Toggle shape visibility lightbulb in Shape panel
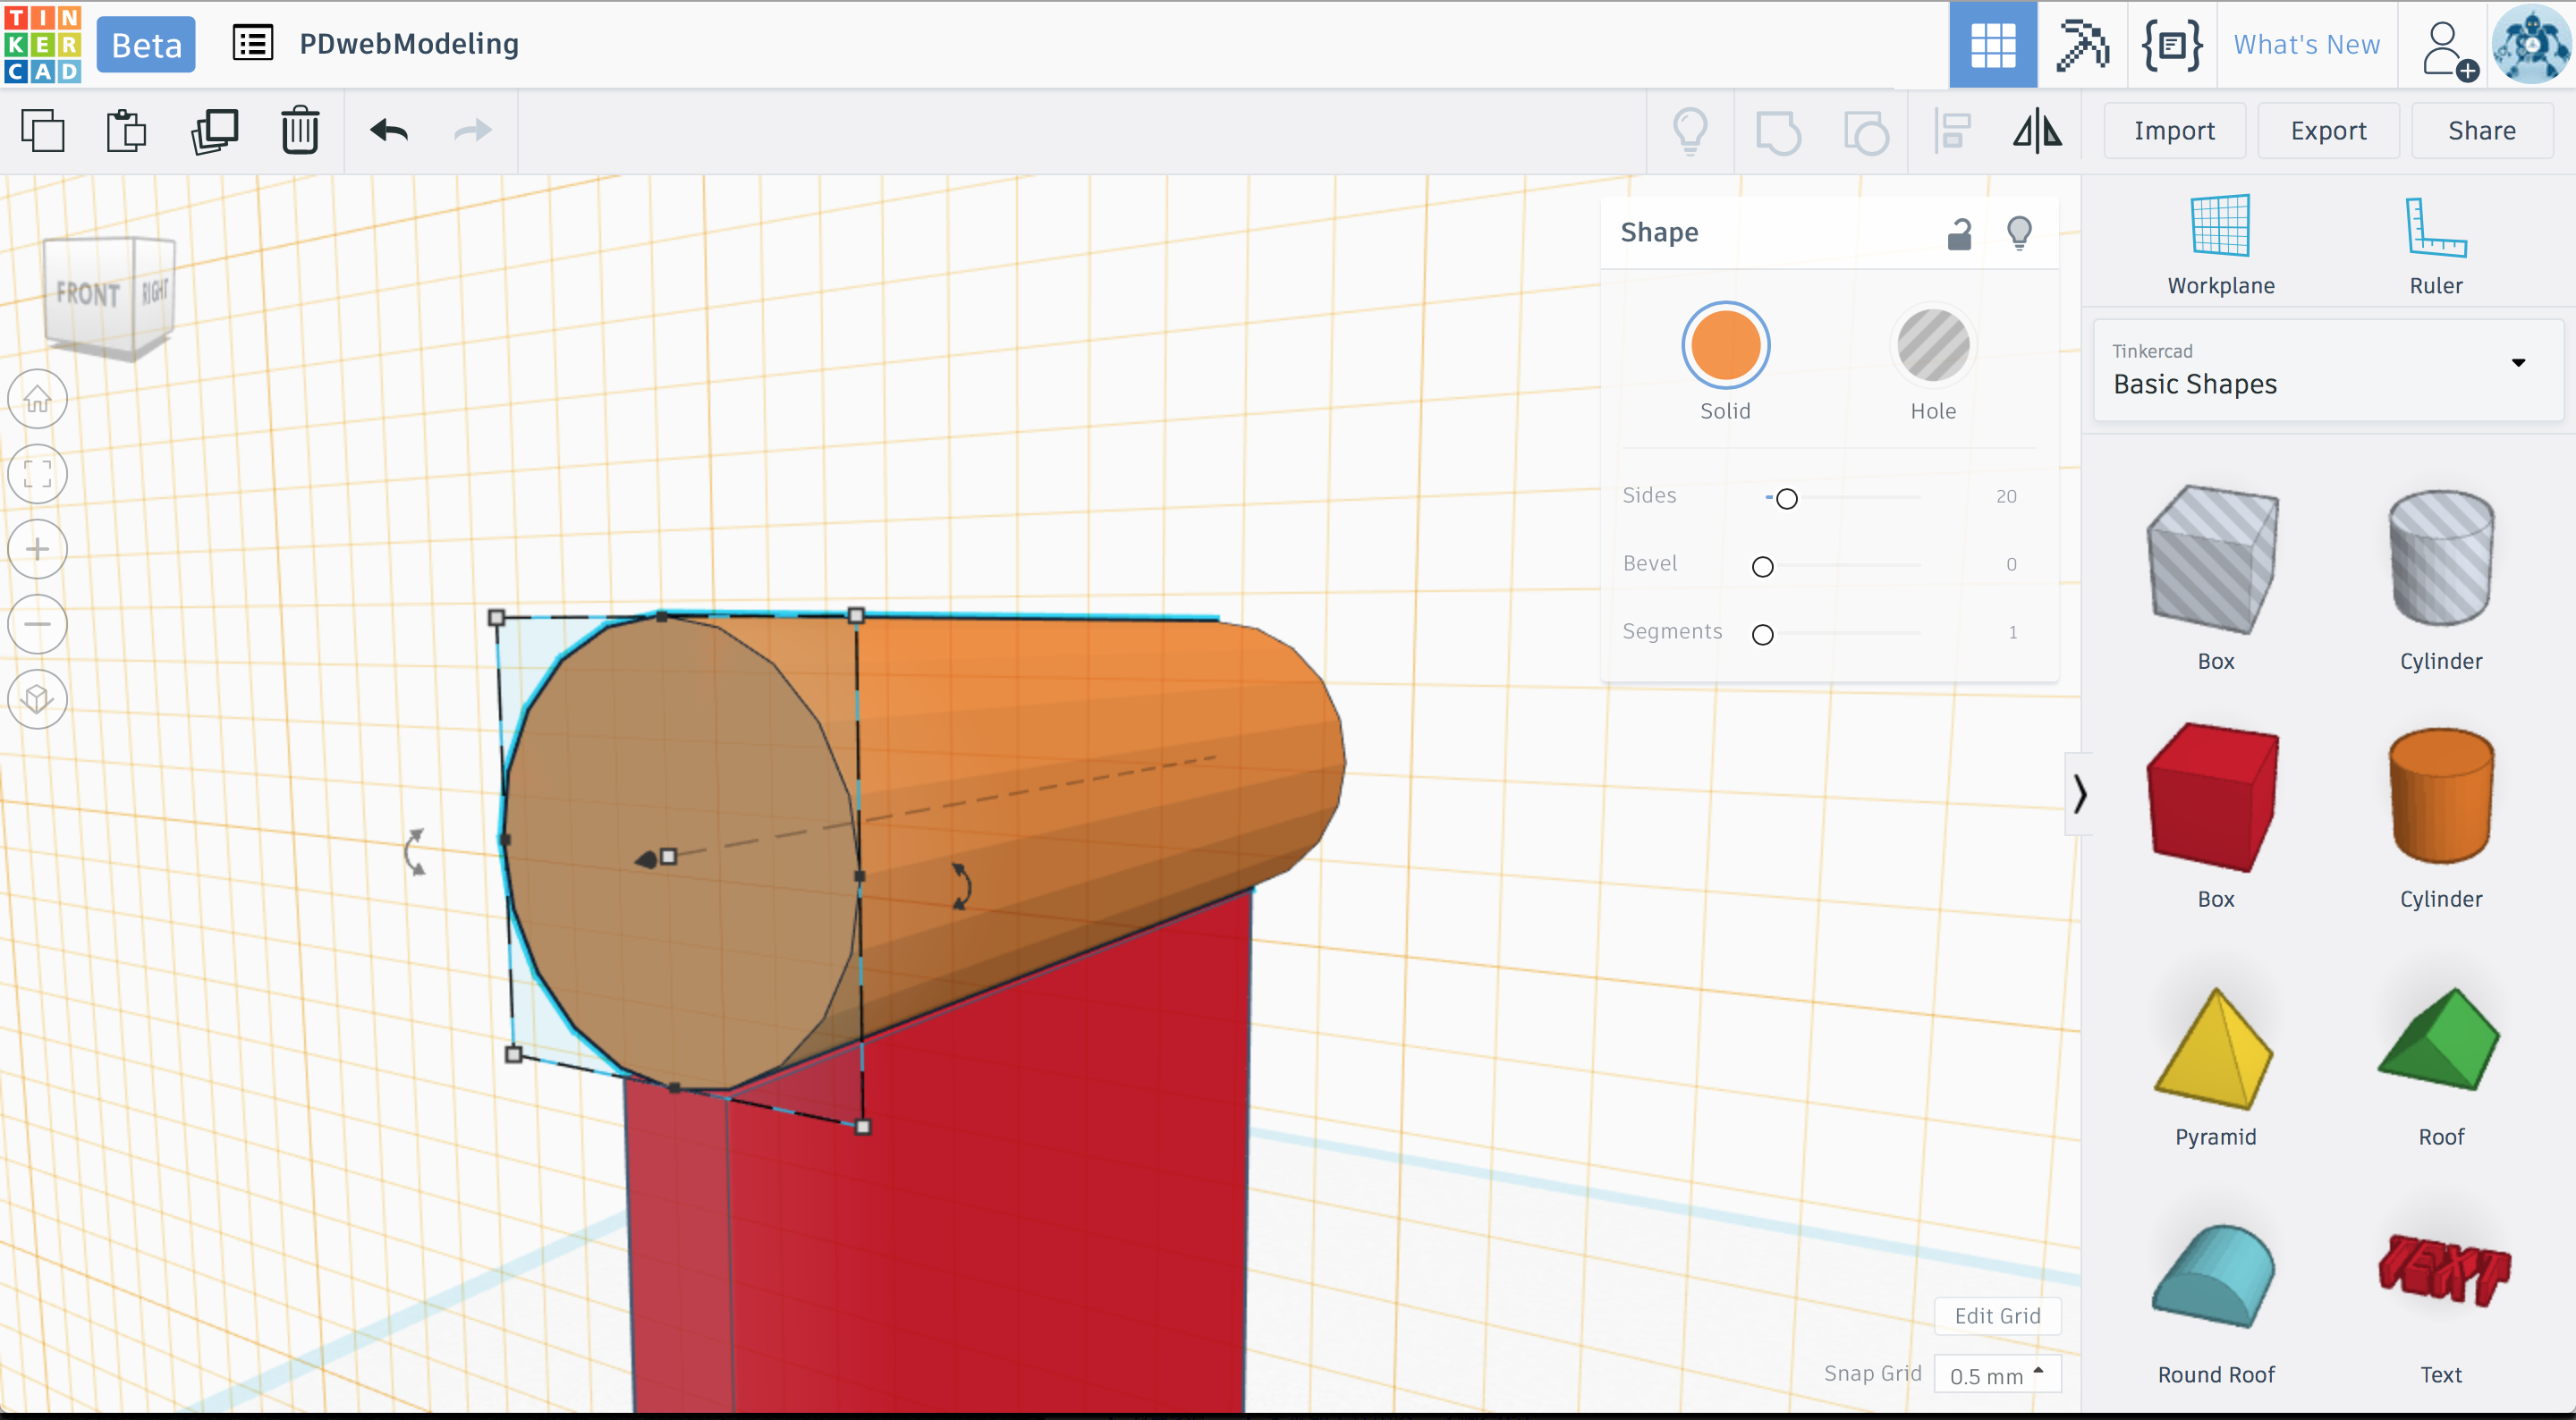Screen dimensions: 2576x1420 point(2019,233)
